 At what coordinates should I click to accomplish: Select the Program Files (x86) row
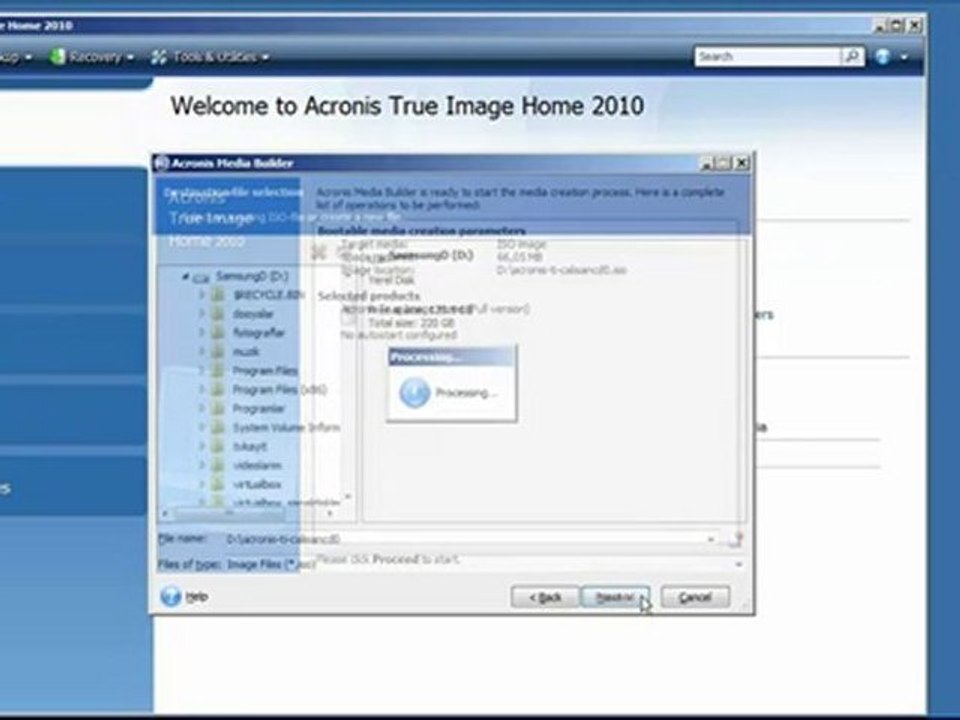tap(279, 389)
